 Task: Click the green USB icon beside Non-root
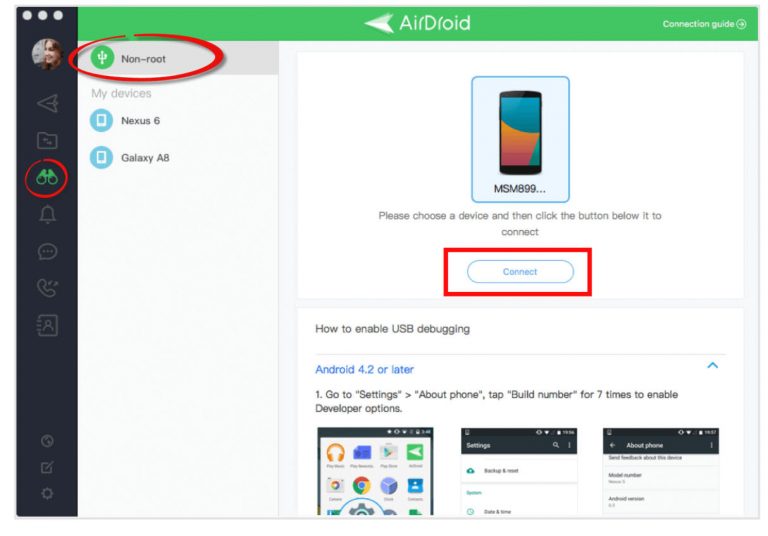tap(102, 58)
